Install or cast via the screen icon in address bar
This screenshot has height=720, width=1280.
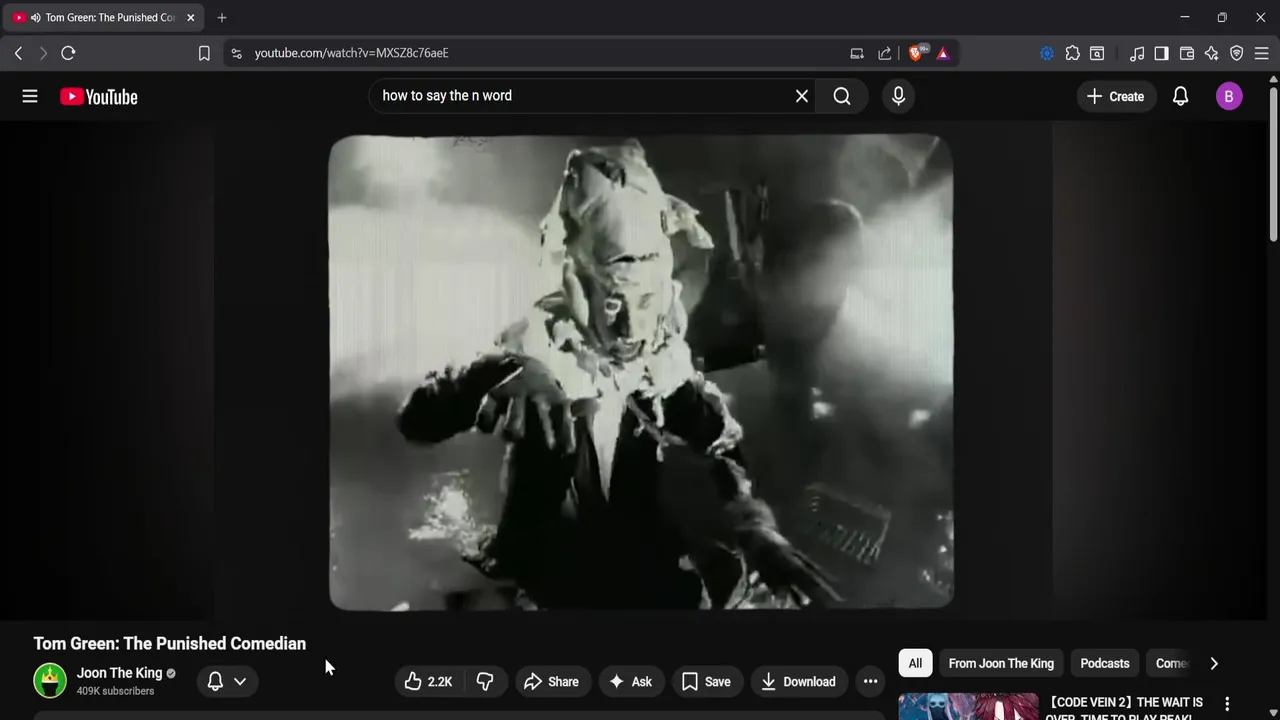pos(857,53)
